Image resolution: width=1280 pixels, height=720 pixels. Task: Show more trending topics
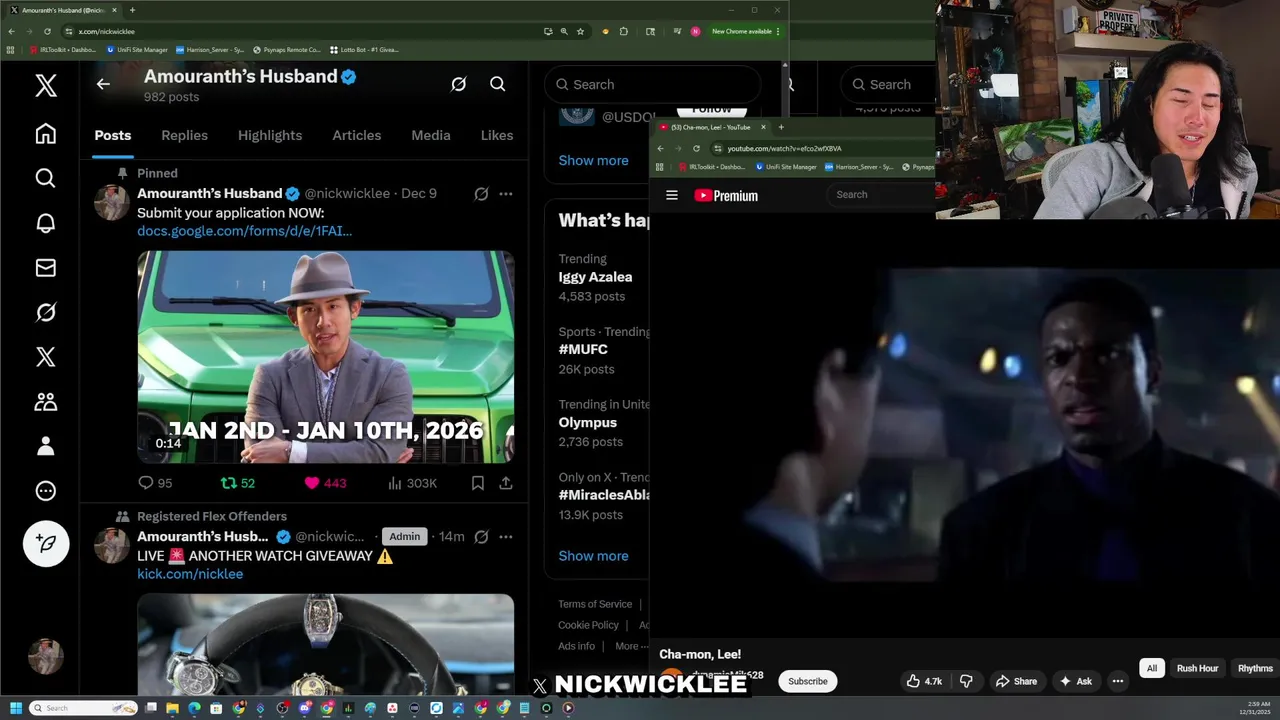pos(593,556)
